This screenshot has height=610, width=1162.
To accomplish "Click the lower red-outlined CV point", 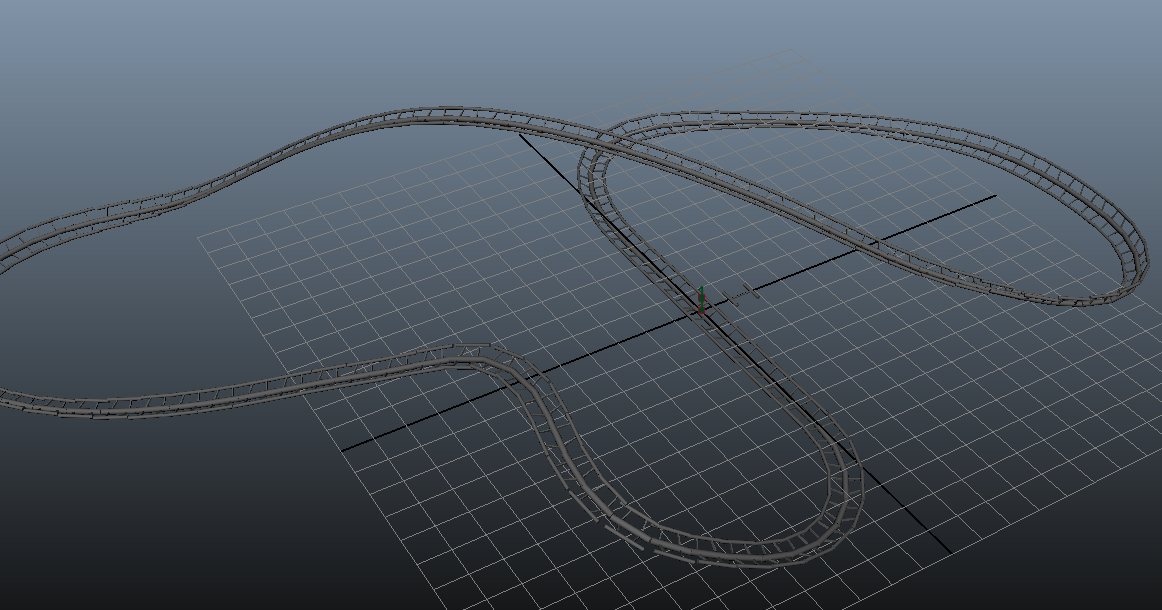I will click(701, 311).
